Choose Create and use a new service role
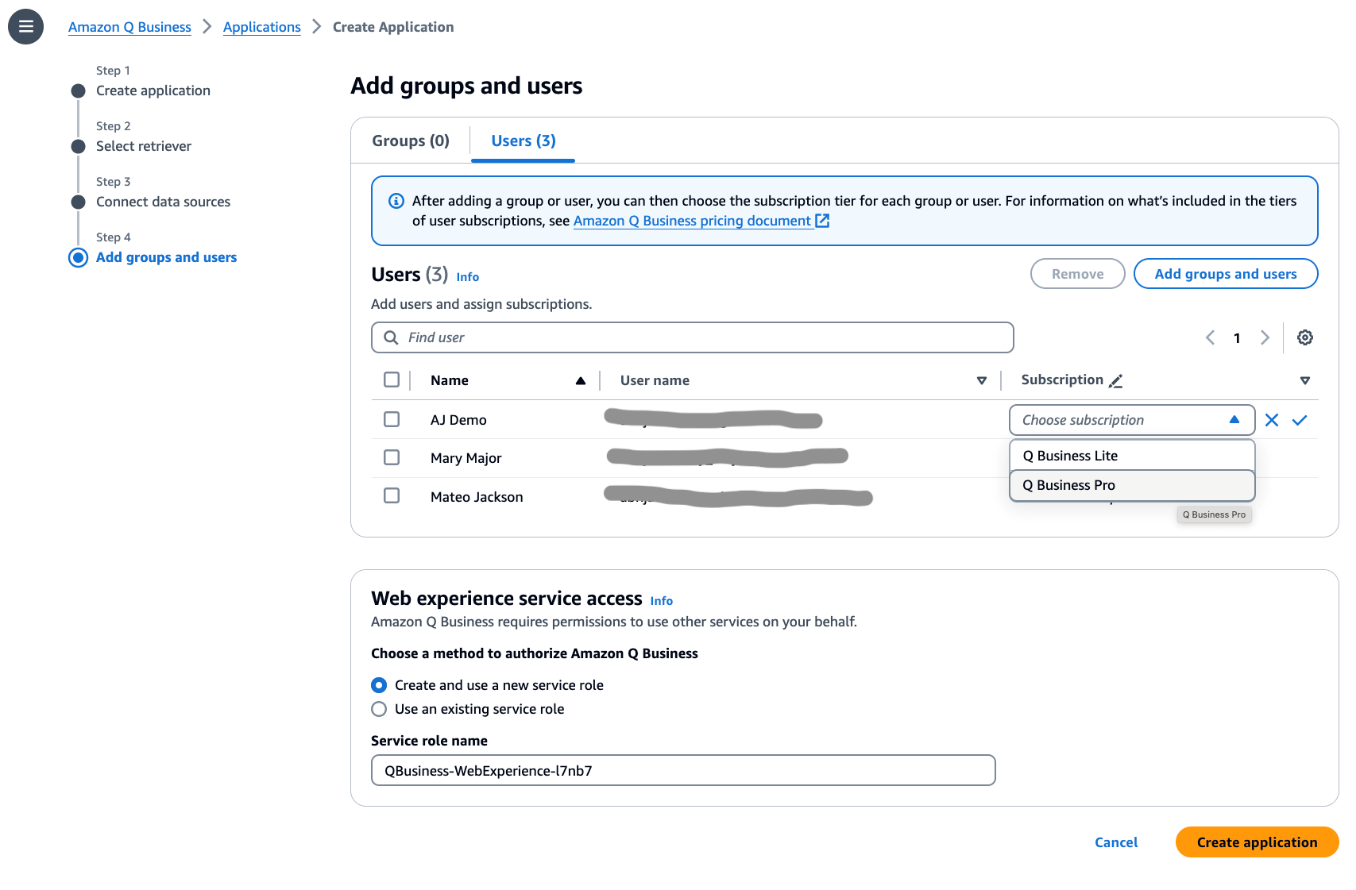 (379, 686)
